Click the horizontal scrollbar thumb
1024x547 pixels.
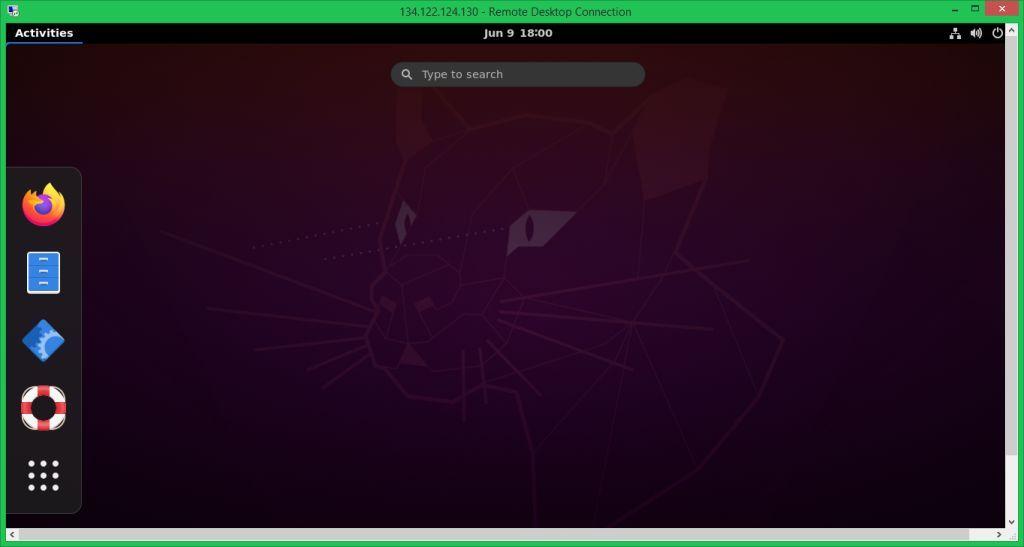pos(494,535)
